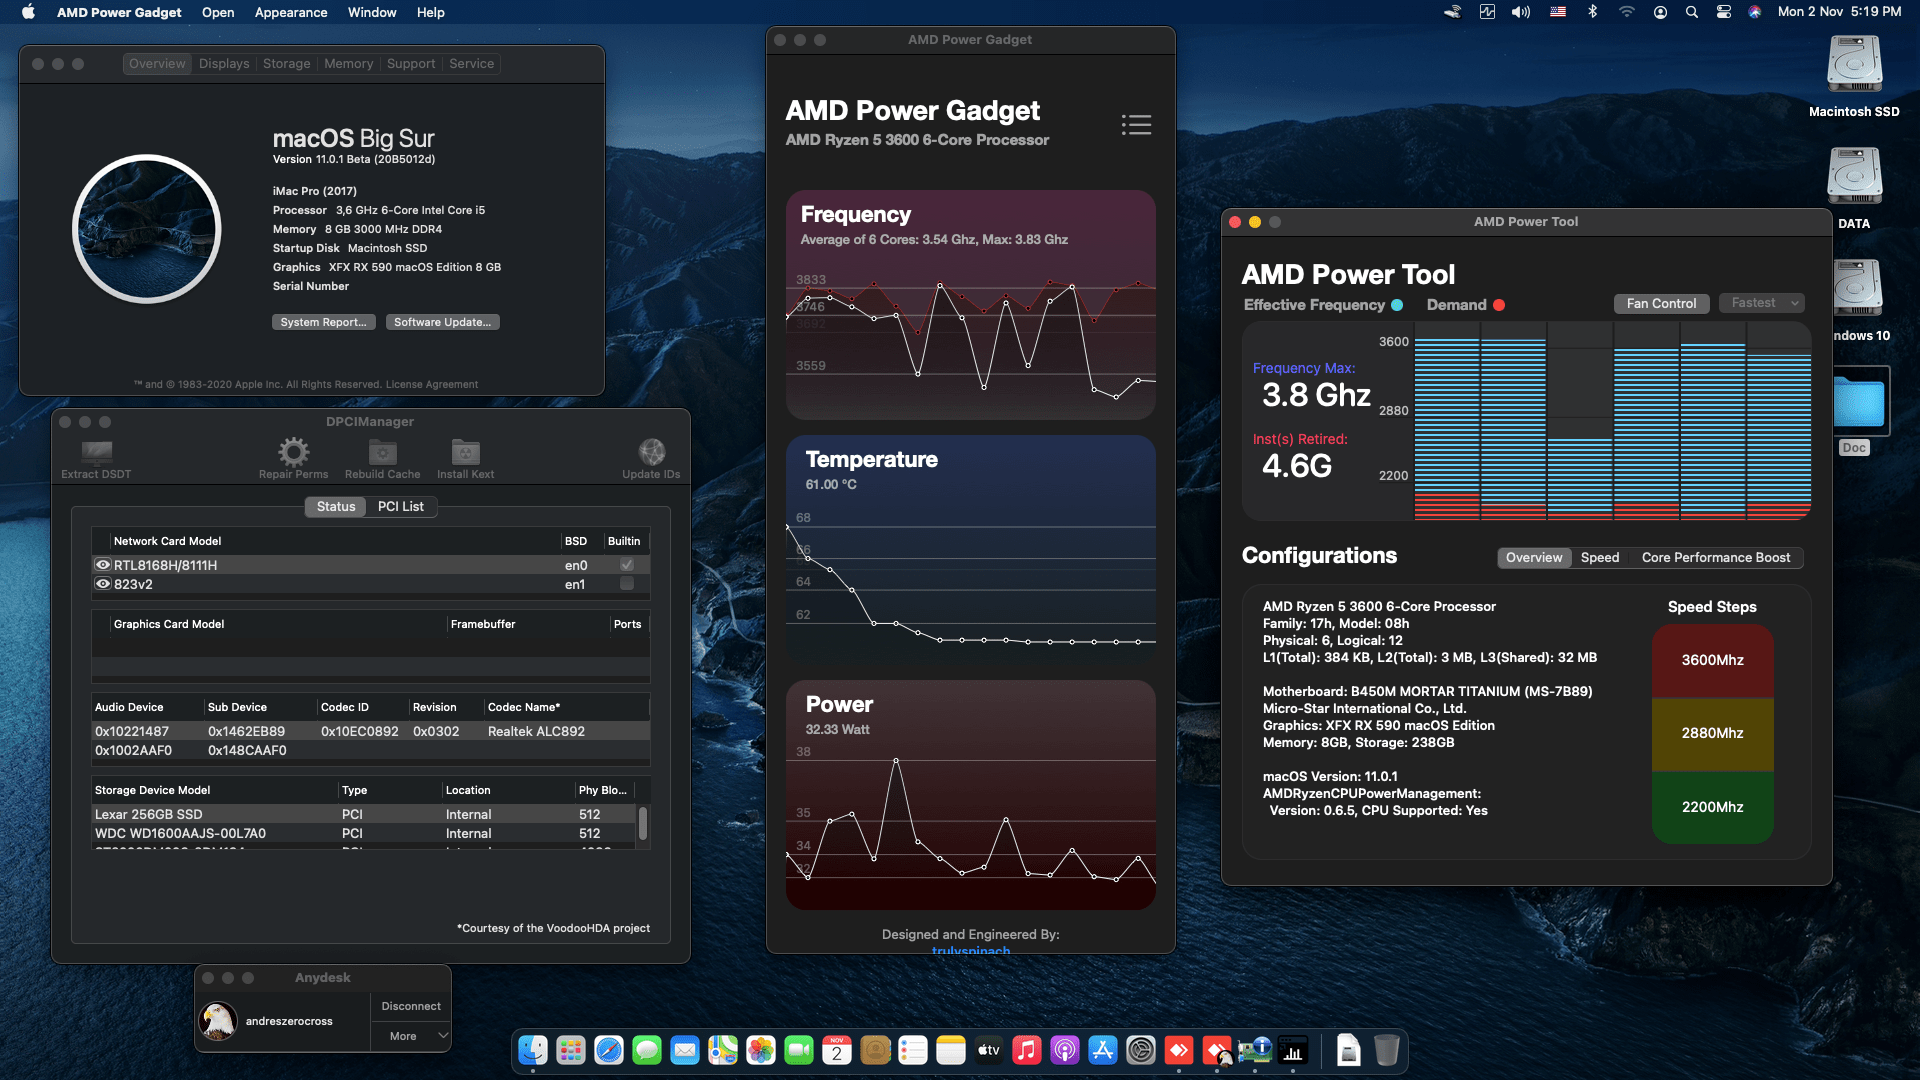
Task: Open the Fastest preset dropdown
Action: (1761, 302)
